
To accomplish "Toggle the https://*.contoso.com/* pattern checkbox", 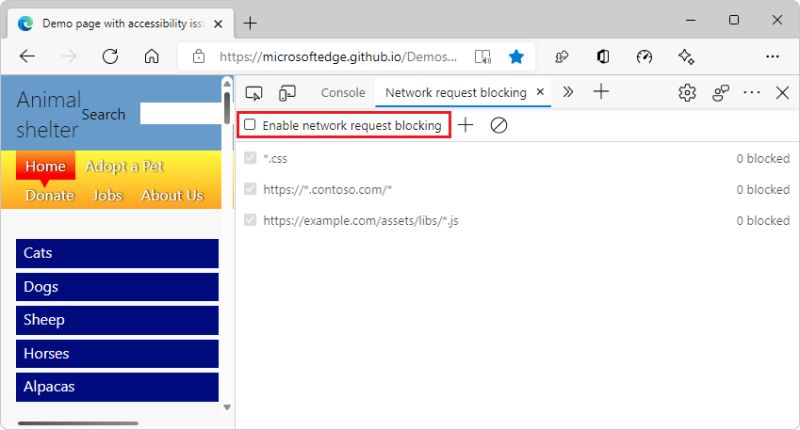I will click(250, 189).
